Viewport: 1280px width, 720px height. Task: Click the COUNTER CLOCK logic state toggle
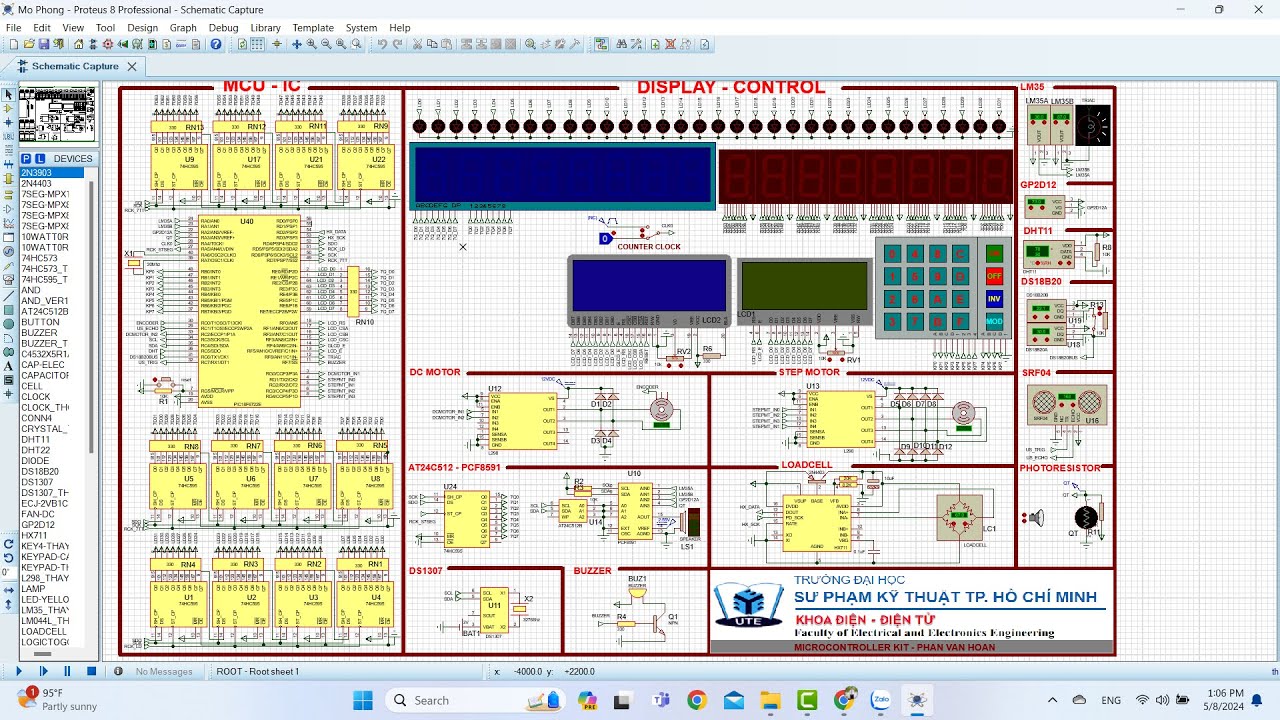(x=605, y=239)
